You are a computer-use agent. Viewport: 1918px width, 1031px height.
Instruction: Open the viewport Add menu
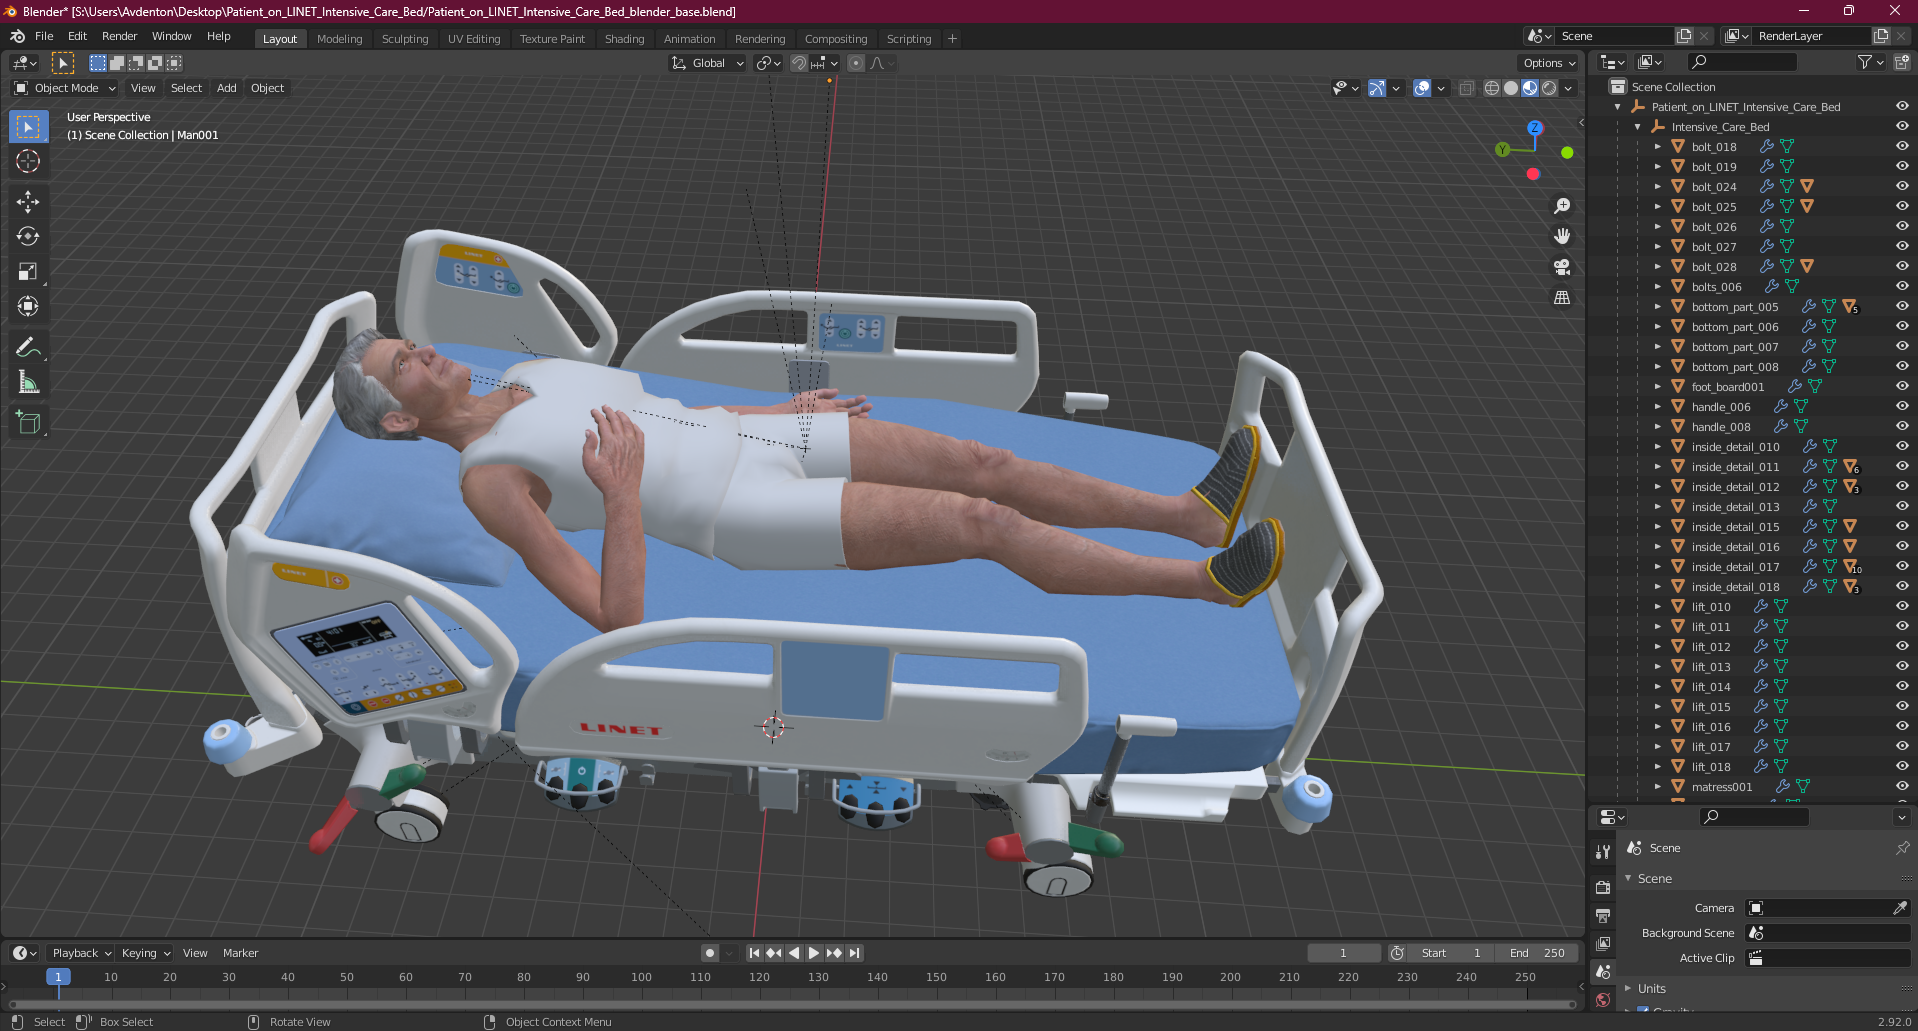click(x=227, y=88)
